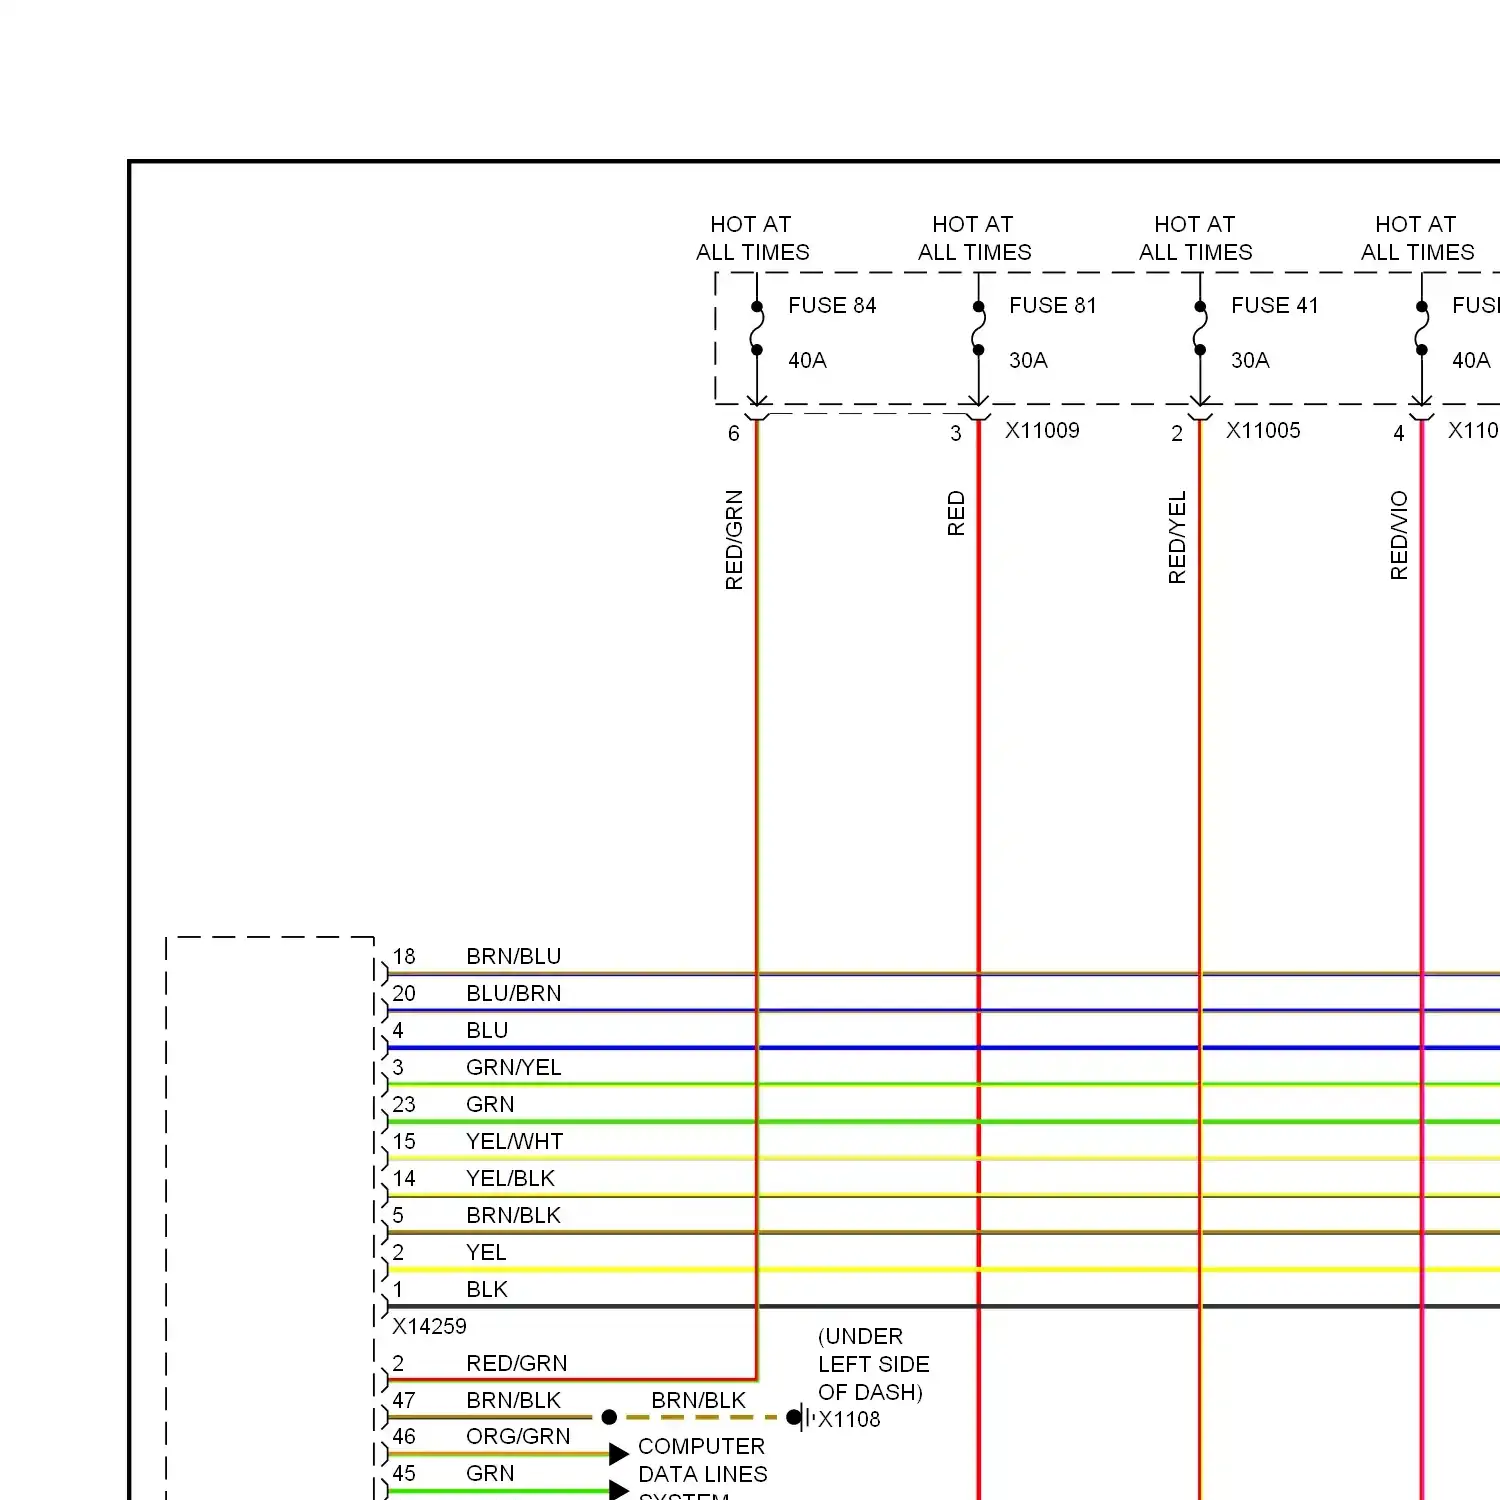This screenshot has height=1500, width=1500.
Task: Click the BRN/BLK label at pin 47
Action: pos(514,1400)
